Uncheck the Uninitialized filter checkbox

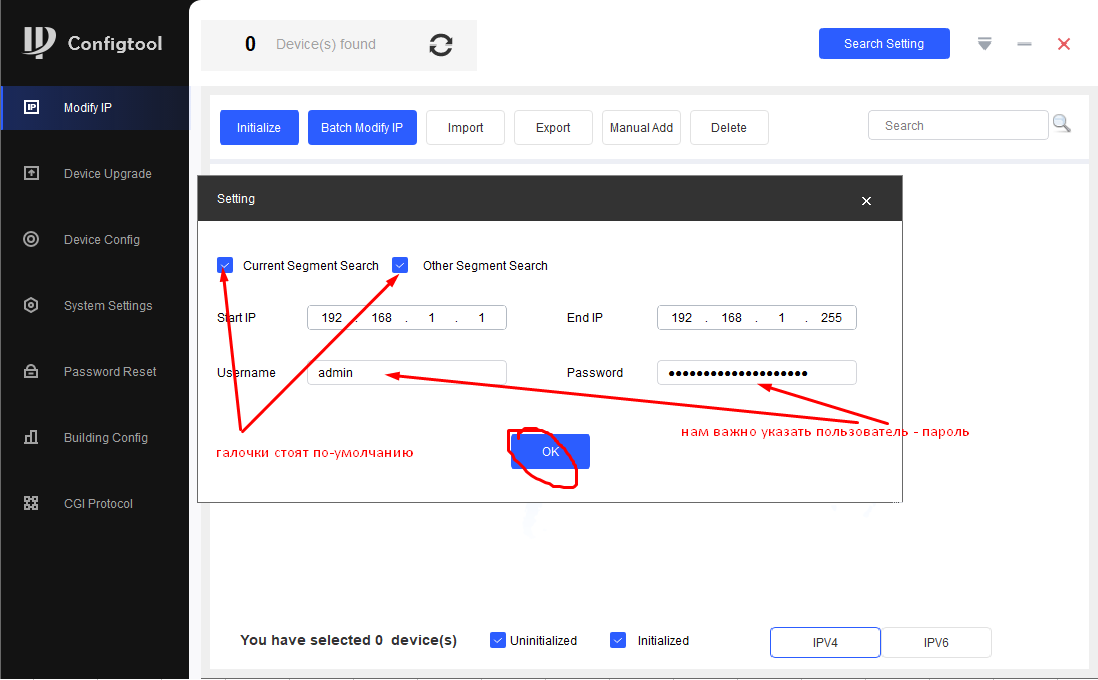(498, 640)
